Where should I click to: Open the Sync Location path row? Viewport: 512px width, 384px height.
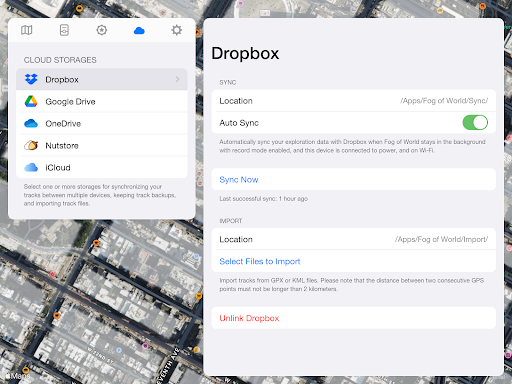point(354,101)
